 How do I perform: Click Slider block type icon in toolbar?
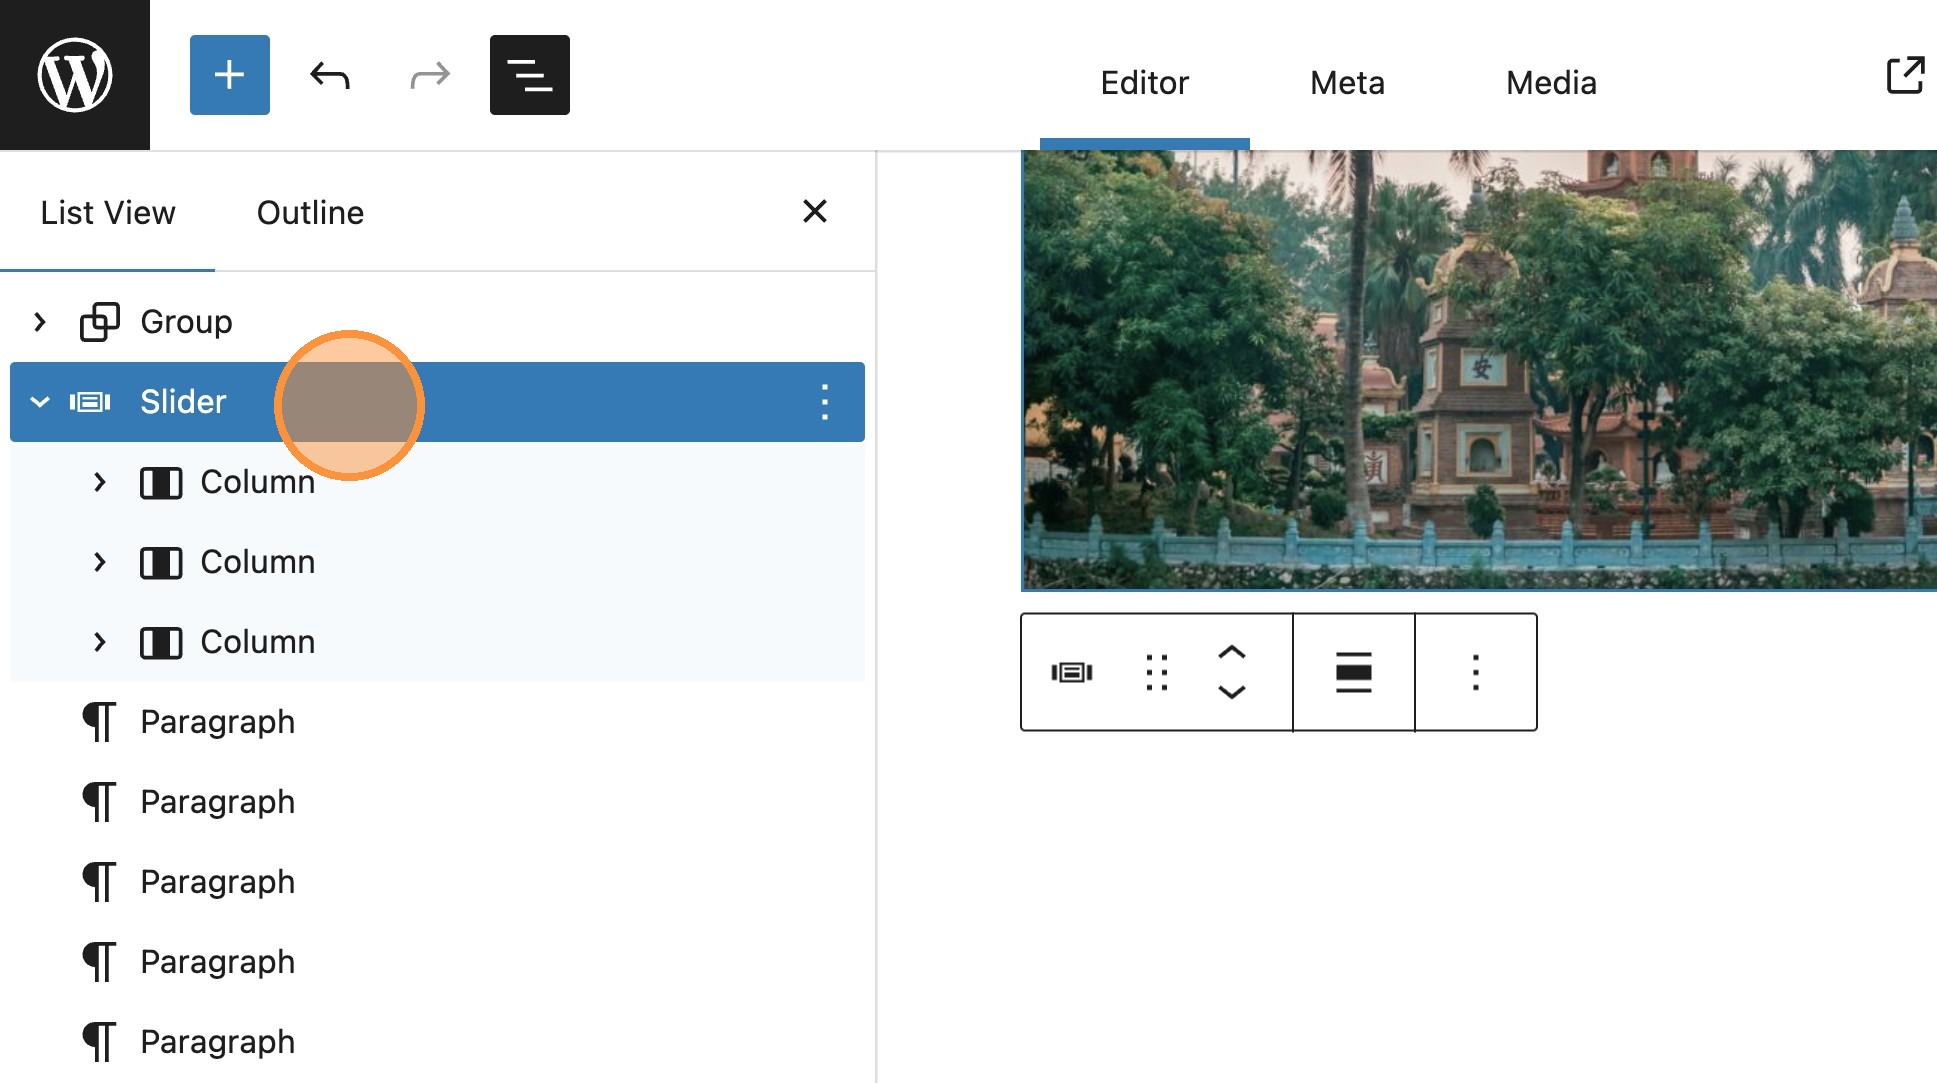(x=1072, y=672)
